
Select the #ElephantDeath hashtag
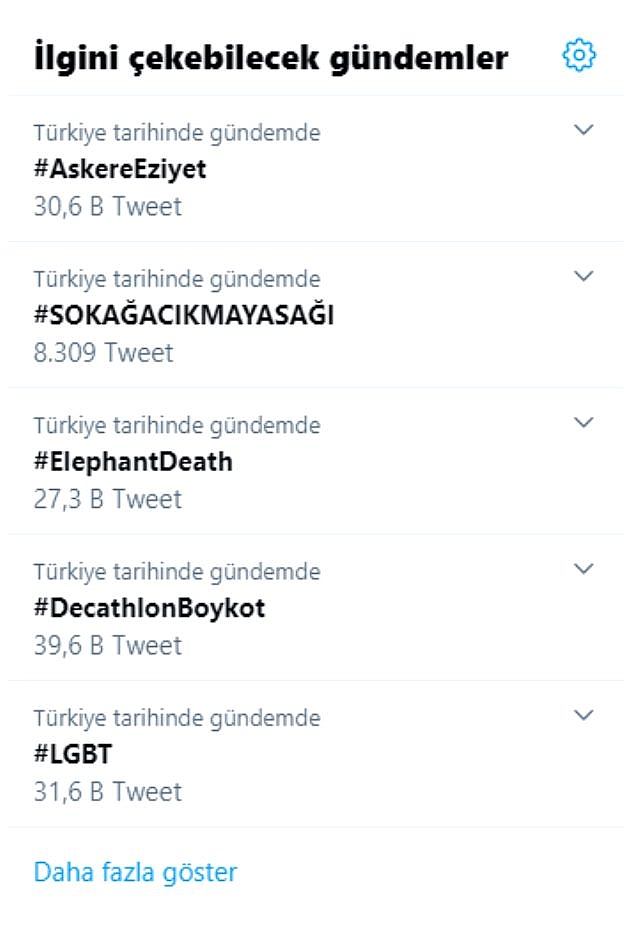(133, 462)
